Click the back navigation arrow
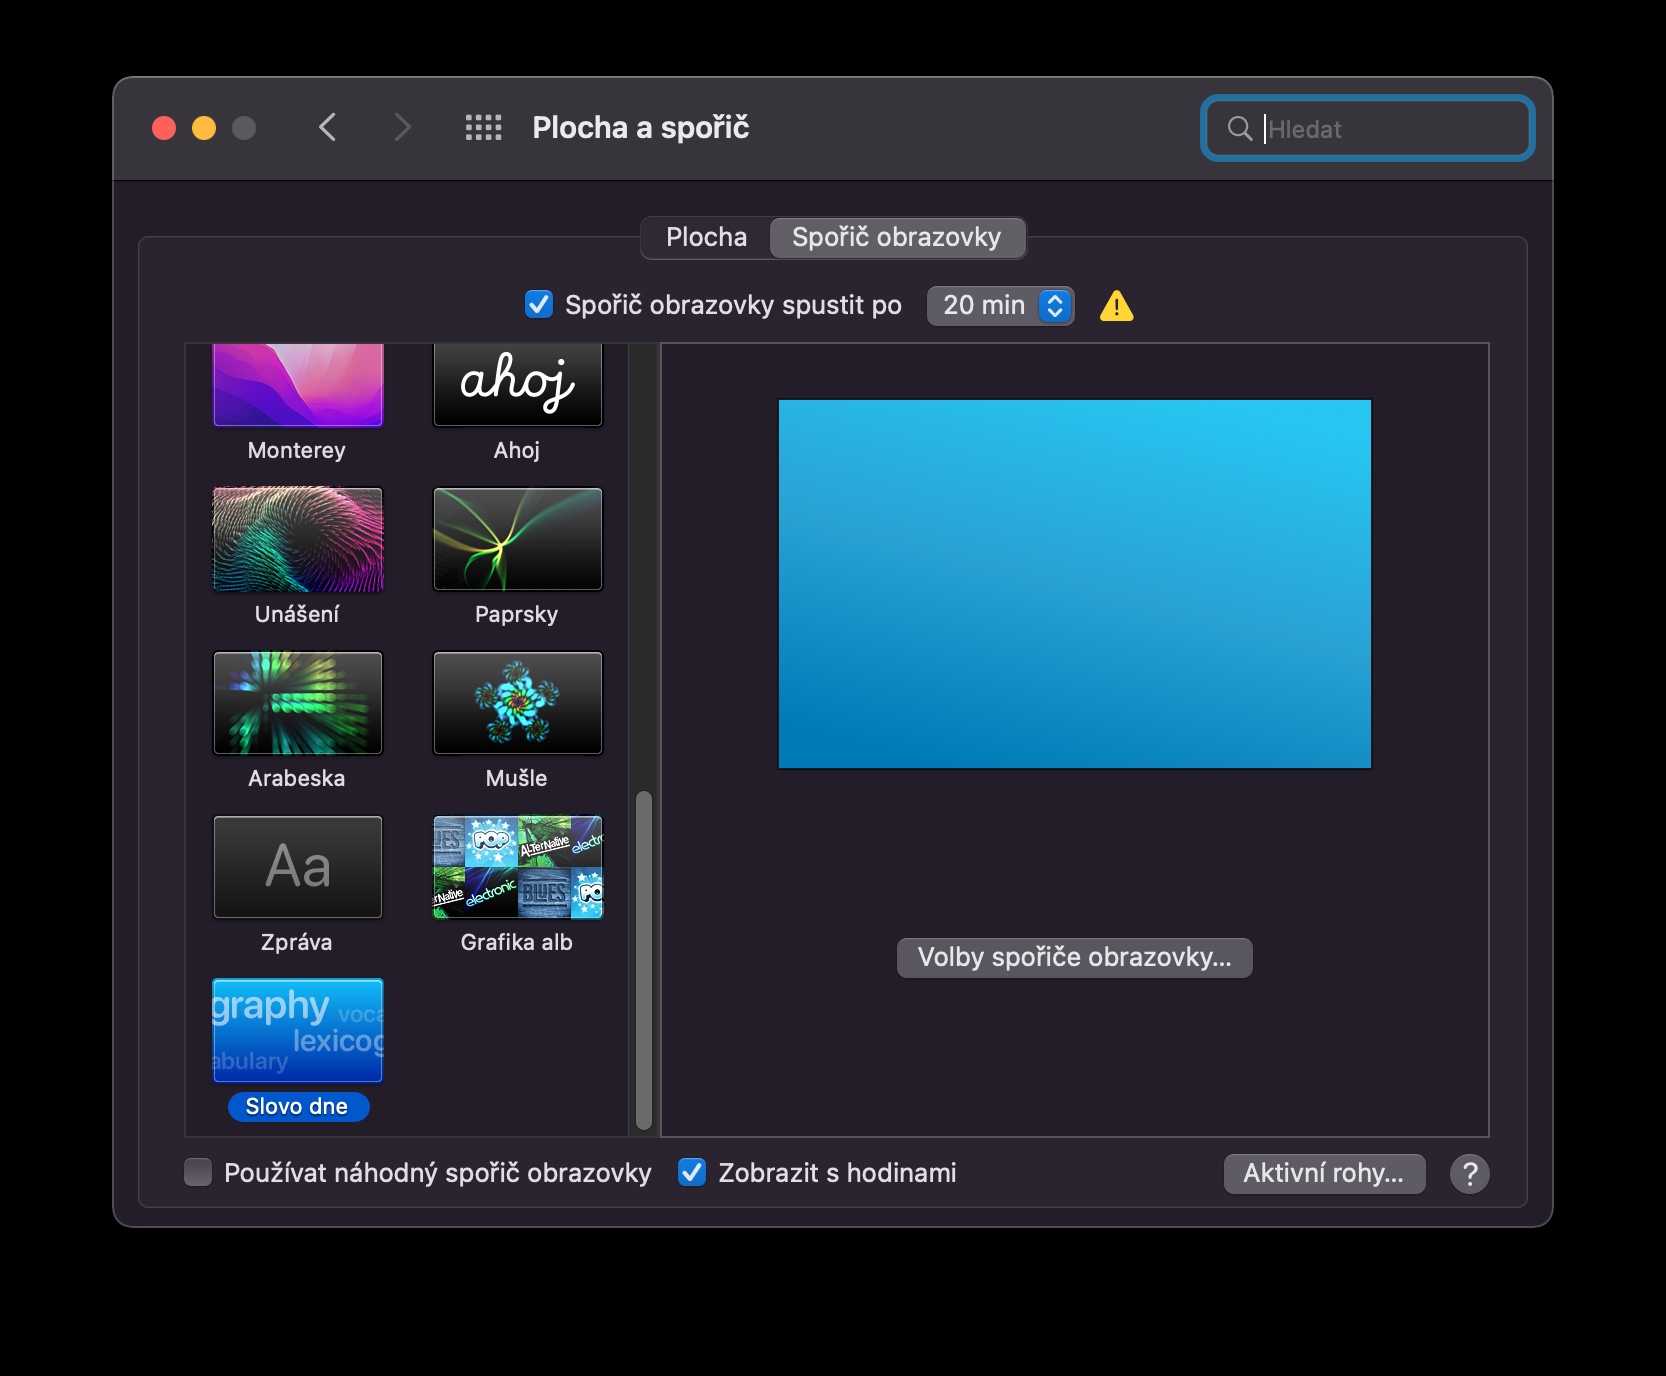The height and width of the screenshot is (1376, 1666). coord(328,128)
